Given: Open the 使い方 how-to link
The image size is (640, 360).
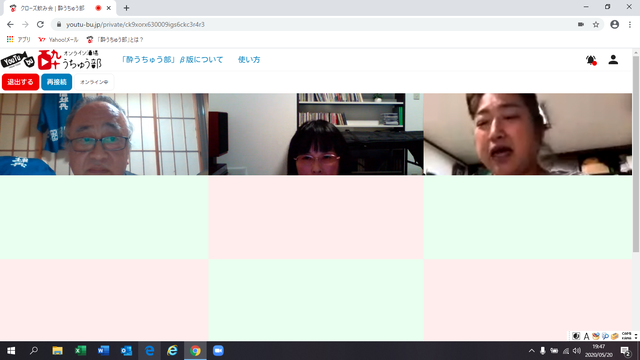Looking at the screenshot, I should (x=249, y=60).
